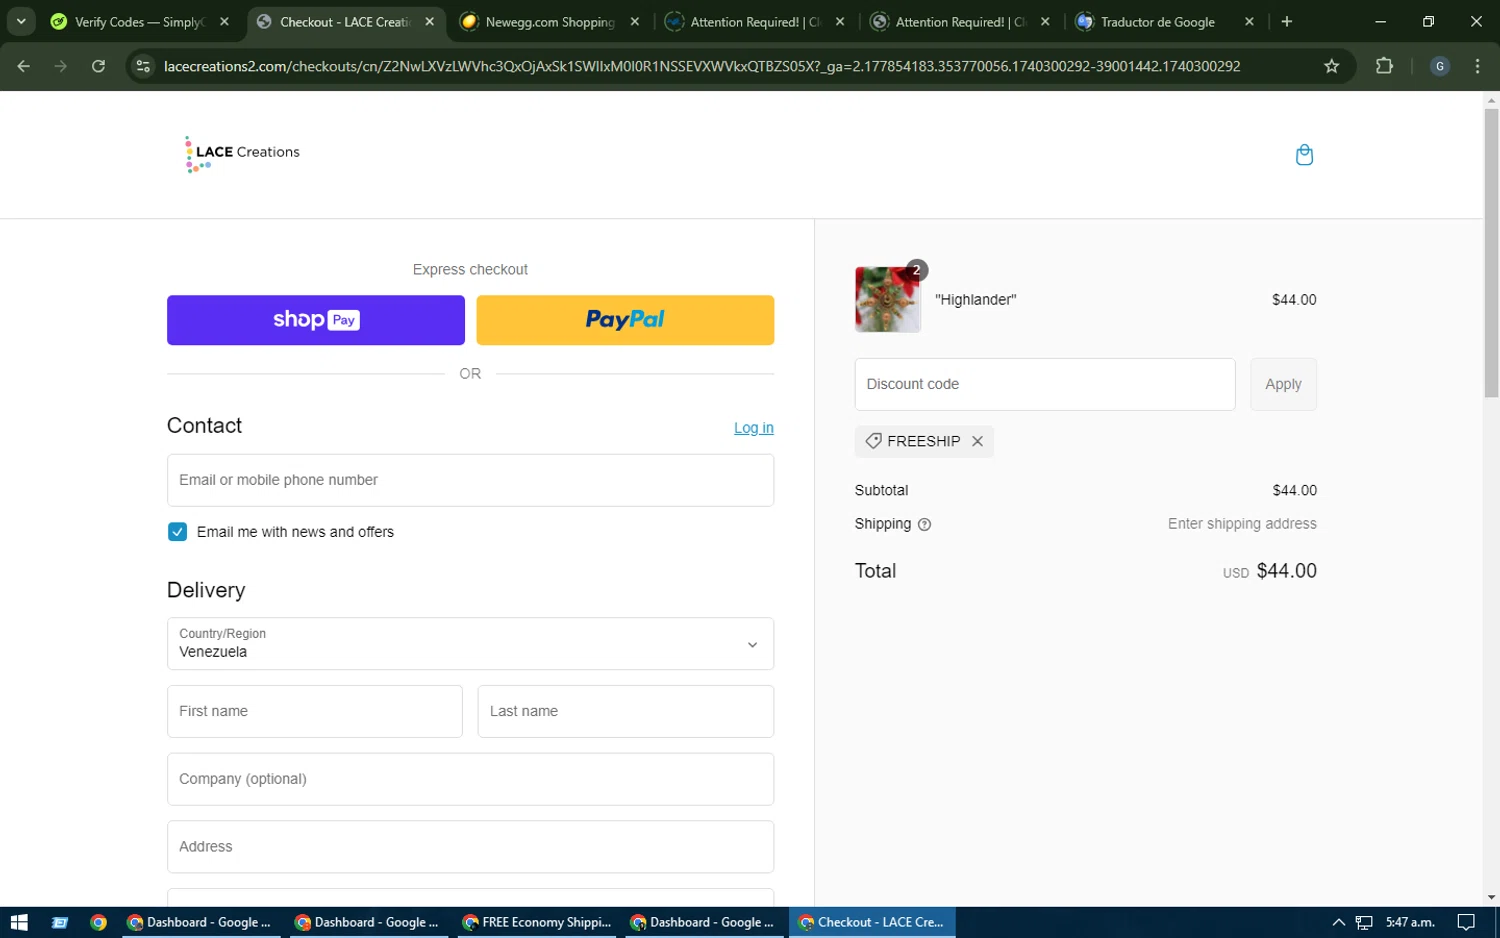
Task: Pay with PayPal express checkout
Action: pos(625,320)
